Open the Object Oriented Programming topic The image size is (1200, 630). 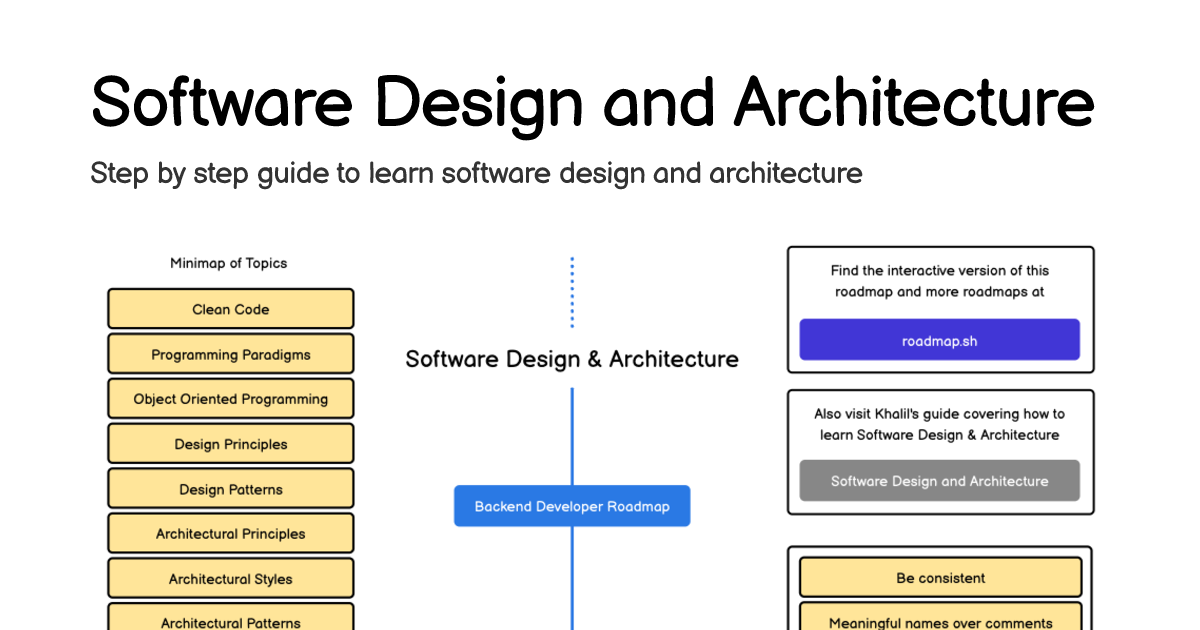(230, 398)
